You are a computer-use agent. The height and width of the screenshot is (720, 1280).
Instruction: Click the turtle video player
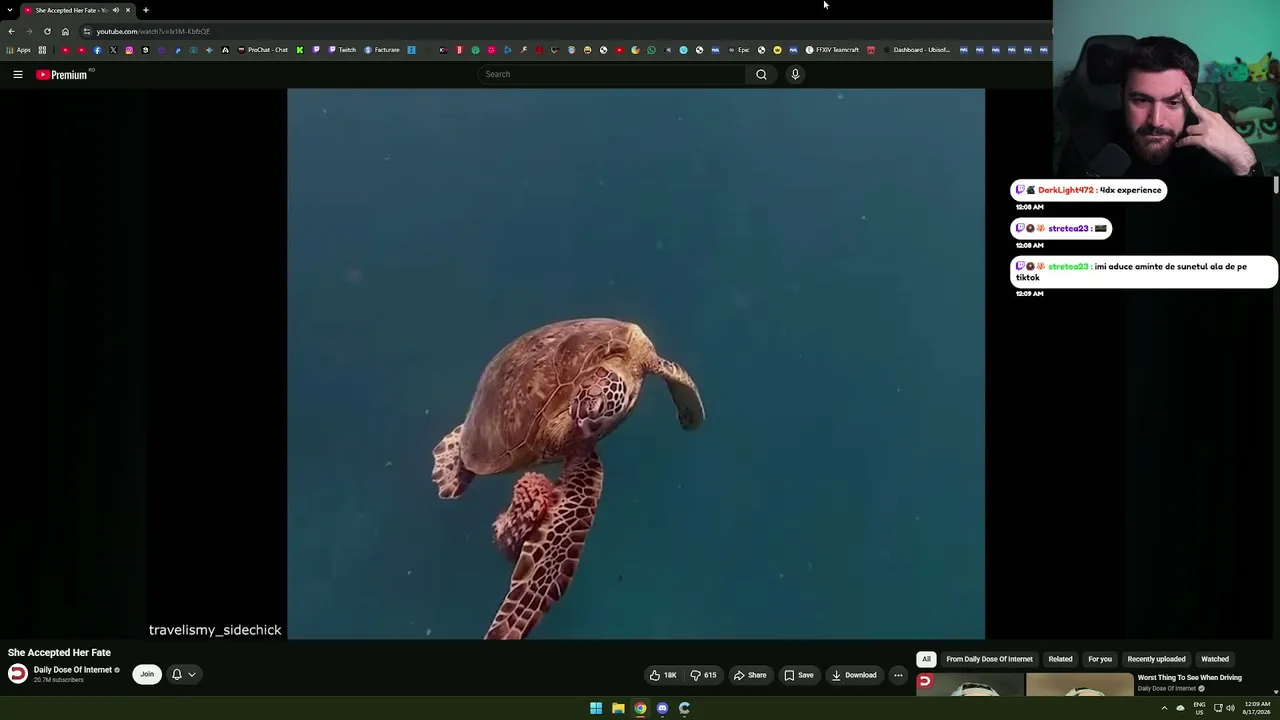[x=636, y=364]
